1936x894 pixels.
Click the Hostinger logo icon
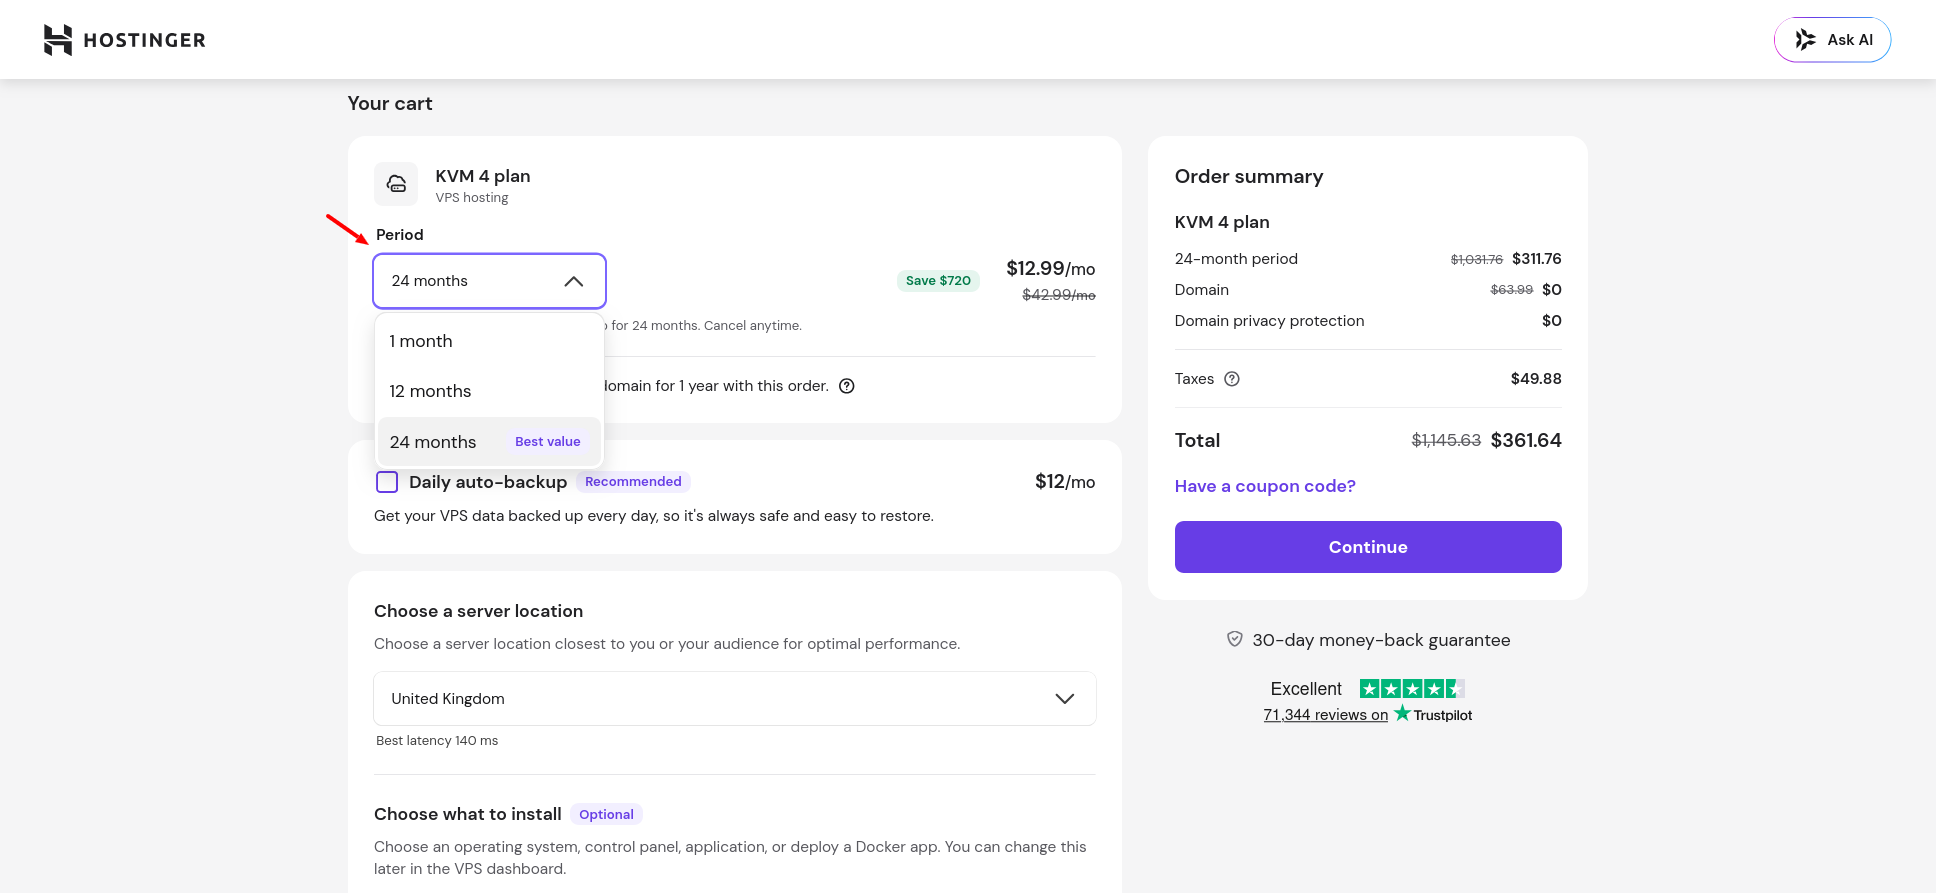click(x=58, y=40)
